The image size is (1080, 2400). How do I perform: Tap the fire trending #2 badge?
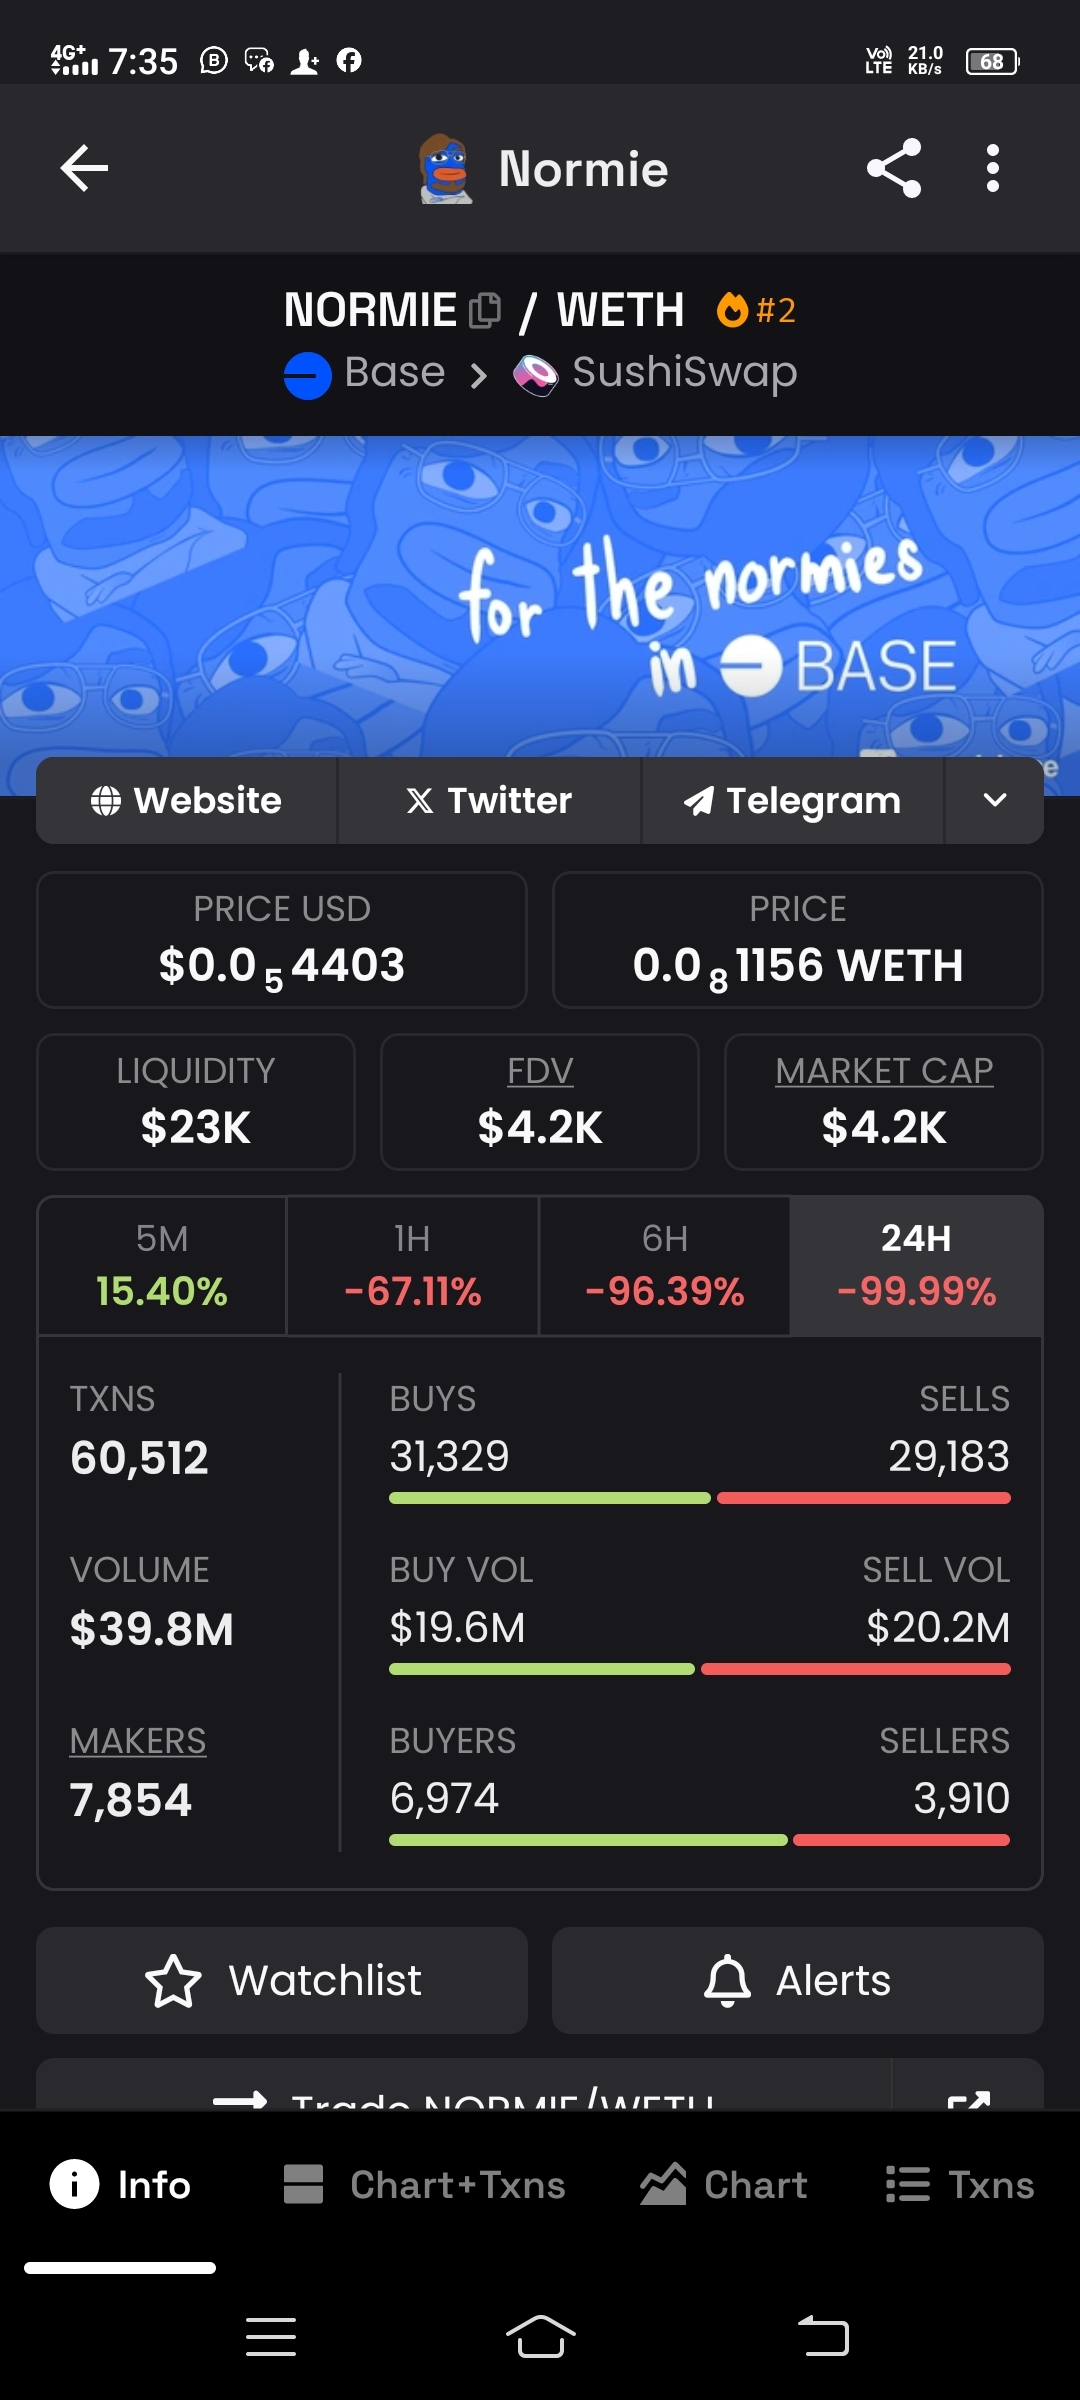click(756, 310)
